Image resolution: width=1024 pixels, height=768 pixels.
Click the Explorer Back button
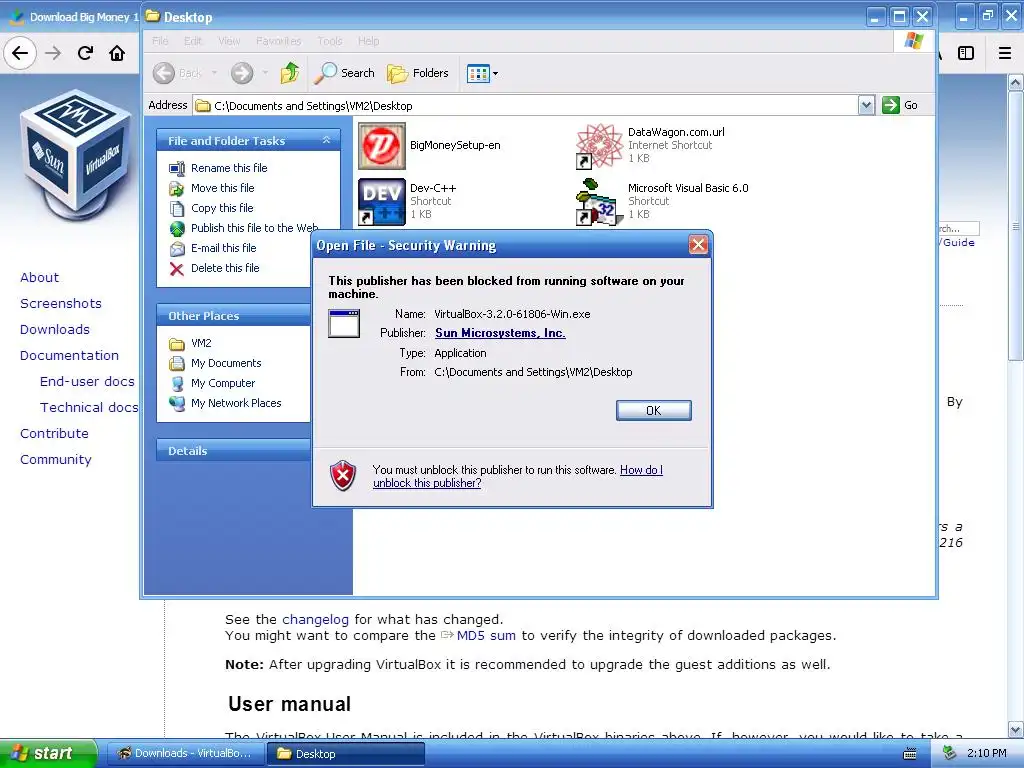click(178, 73)
